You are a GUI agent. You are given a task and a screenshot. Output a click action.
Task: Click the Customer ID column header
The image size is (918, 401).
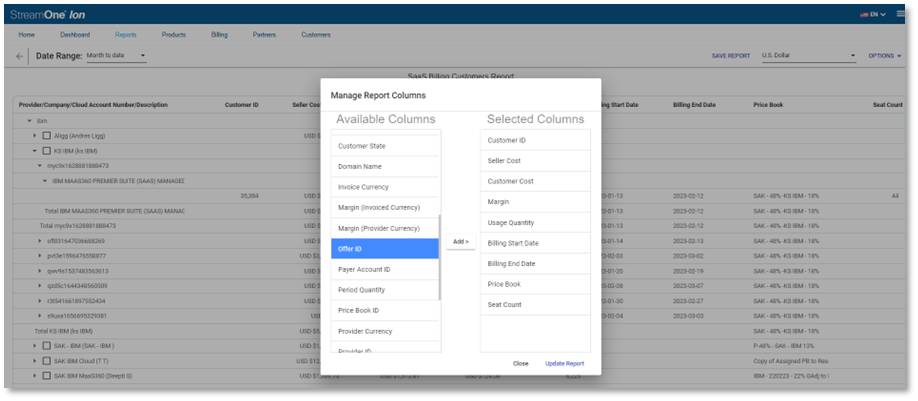click(241, 105)
